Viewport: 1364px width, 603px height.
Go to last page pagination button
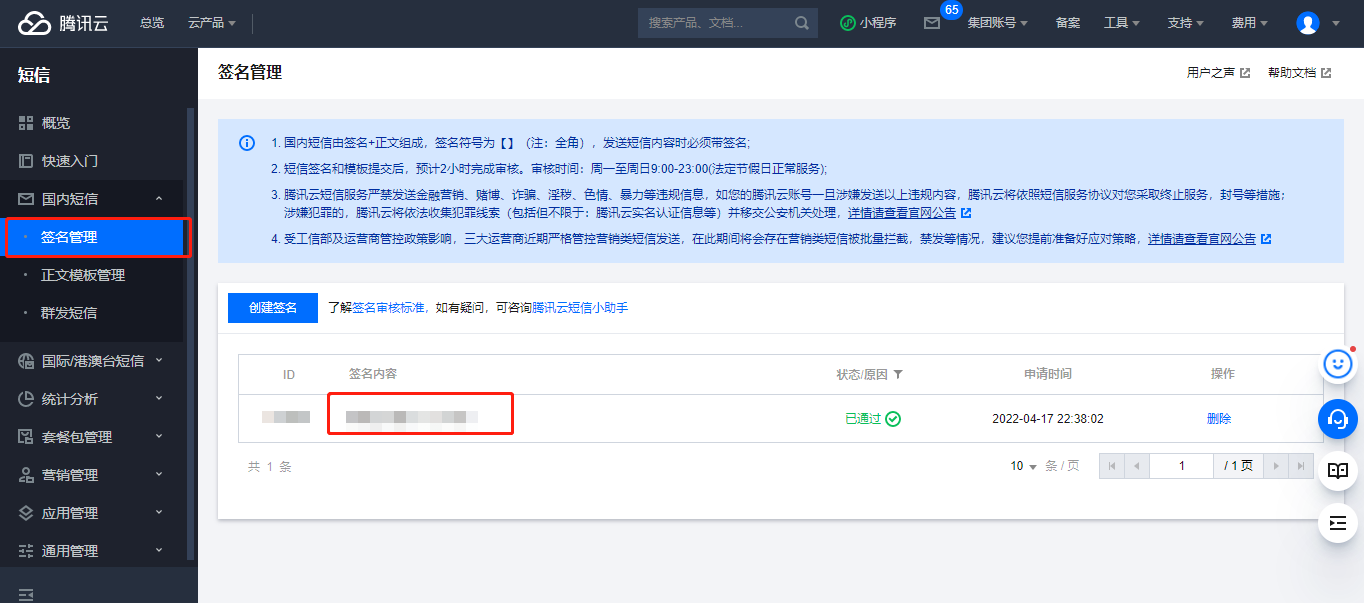[x=1300, y=466]
